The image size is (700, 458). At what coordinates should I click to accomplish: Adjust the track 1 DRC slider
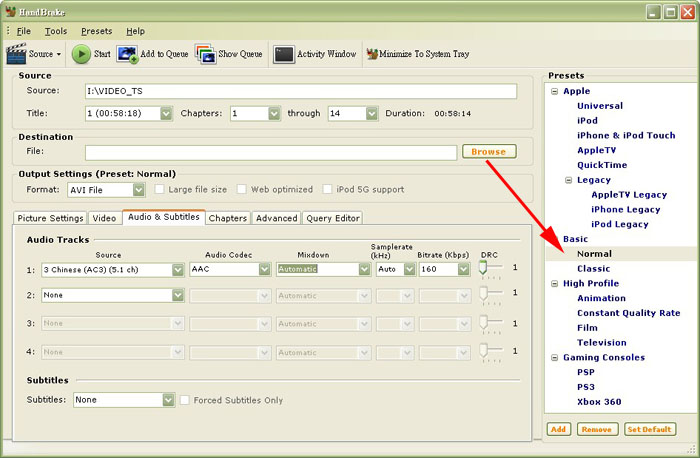pos(485,268)
